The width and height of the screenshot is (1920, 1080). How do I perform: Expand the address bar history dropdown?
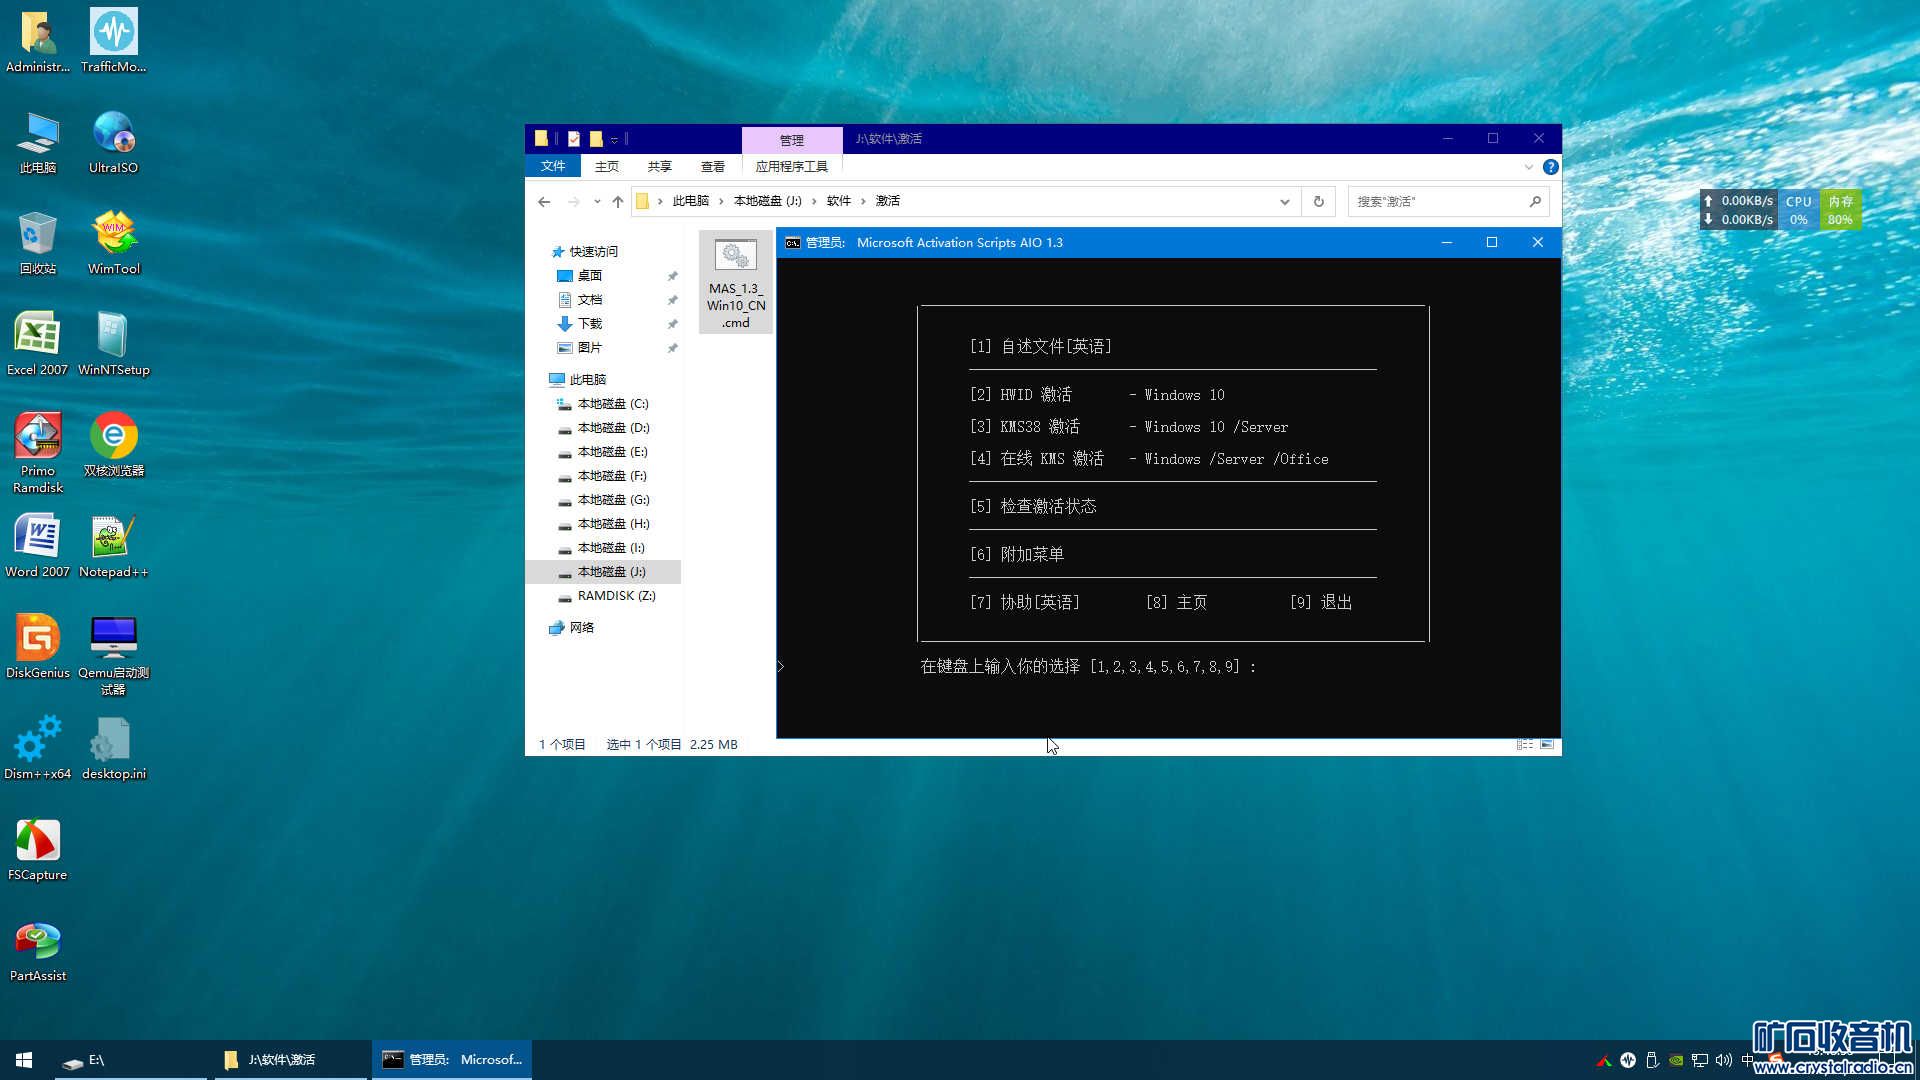click(x=1285, y=201)
